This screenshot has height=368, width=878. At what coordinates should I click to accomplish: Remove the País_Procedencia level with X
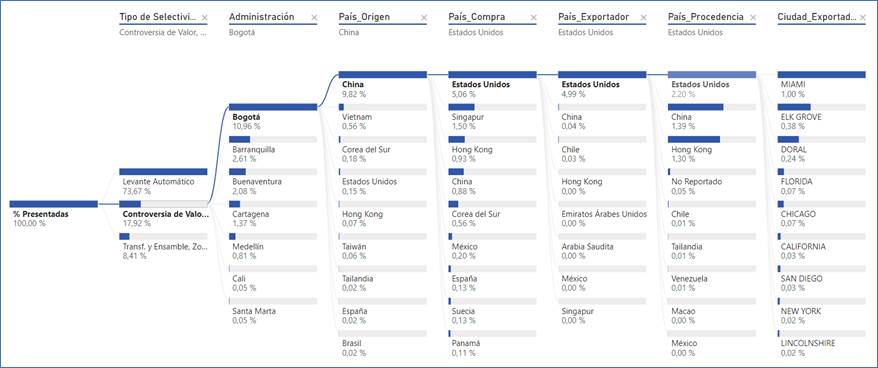753,18
